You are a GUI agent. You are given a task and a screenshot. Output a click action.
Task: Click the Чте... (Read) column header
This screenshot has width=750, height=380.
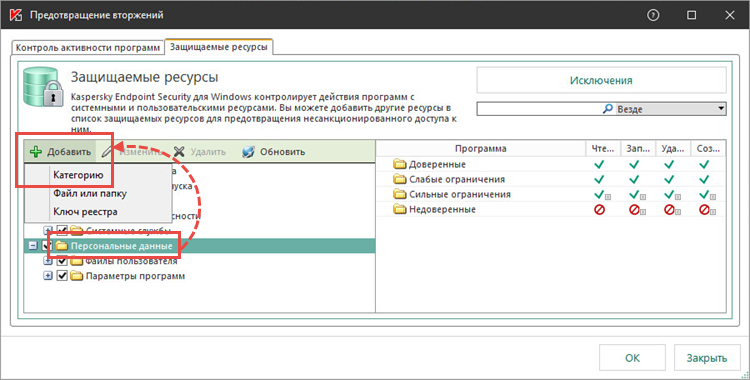[x=603, y=148]
